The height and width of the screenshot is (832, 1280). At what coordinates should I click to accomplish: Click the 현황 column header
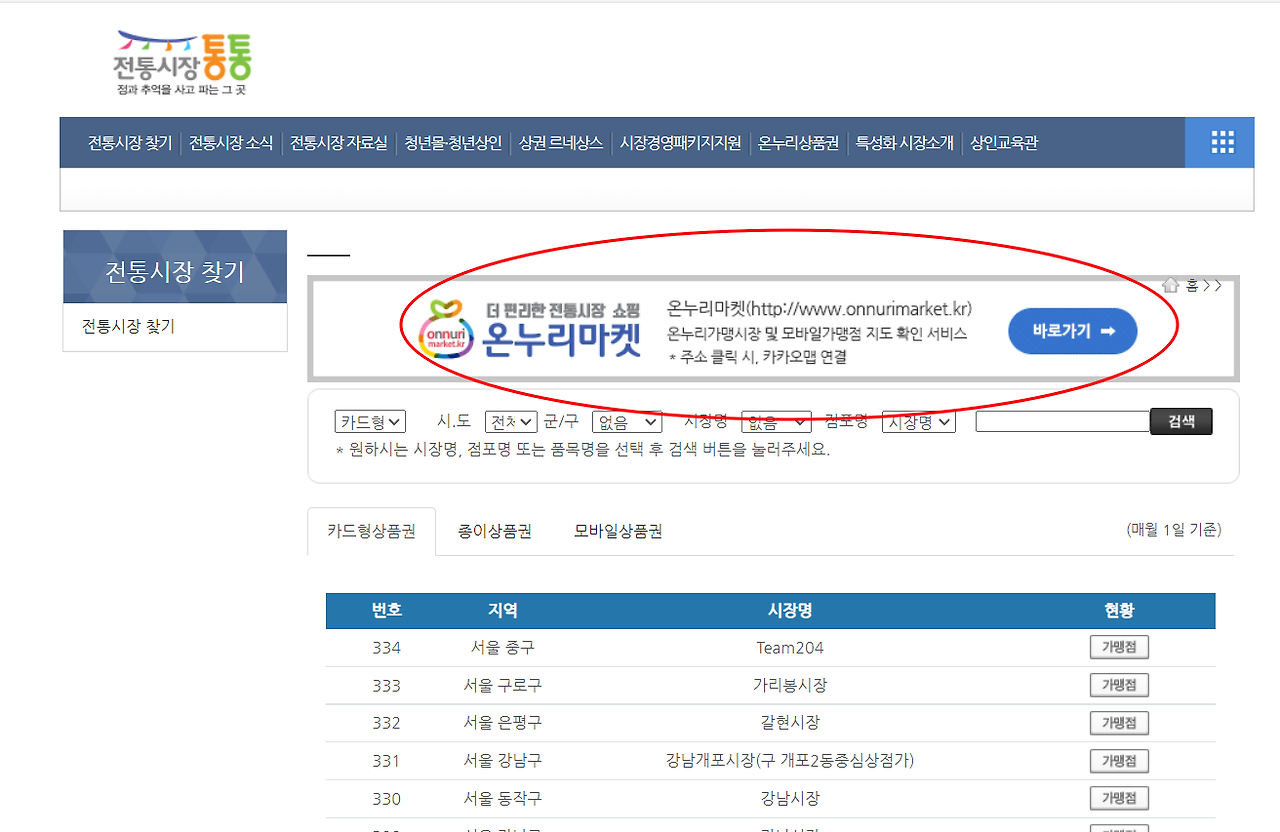click(x=1120, y=611)
